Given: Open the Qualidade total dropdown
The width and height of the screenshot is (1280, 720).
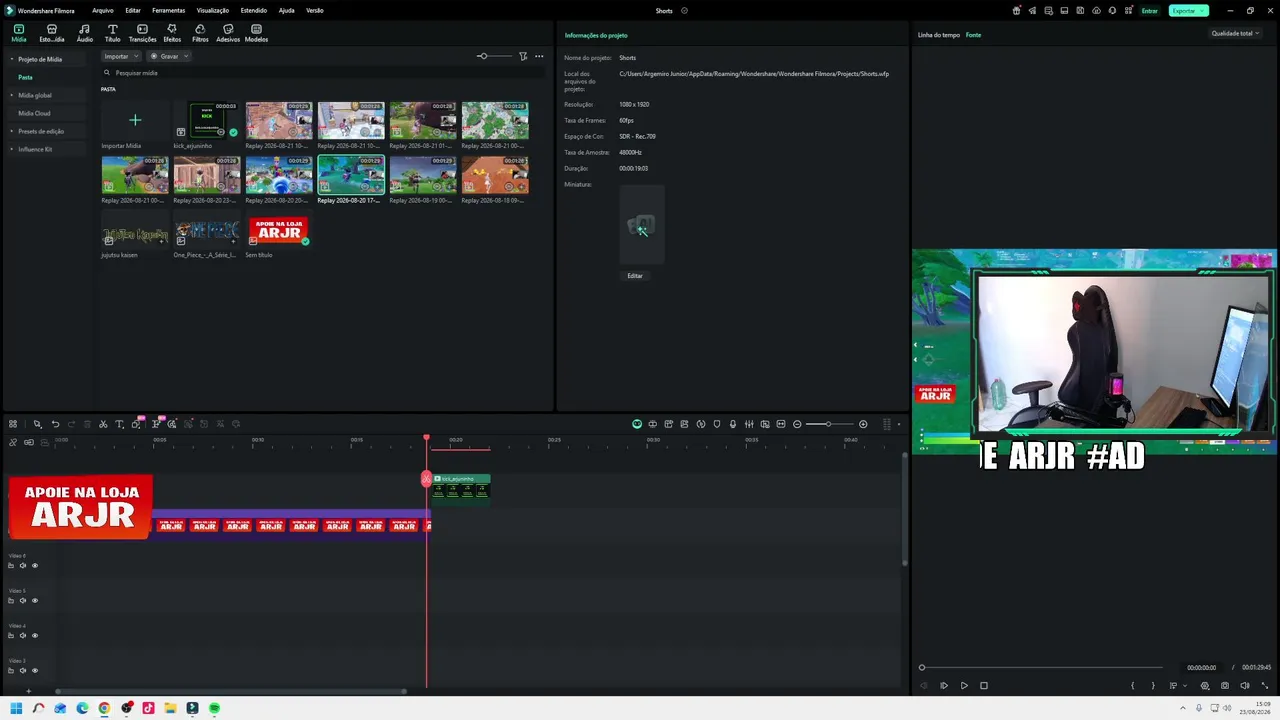Looking at the screenshot, I should (x=1235, y=34).
